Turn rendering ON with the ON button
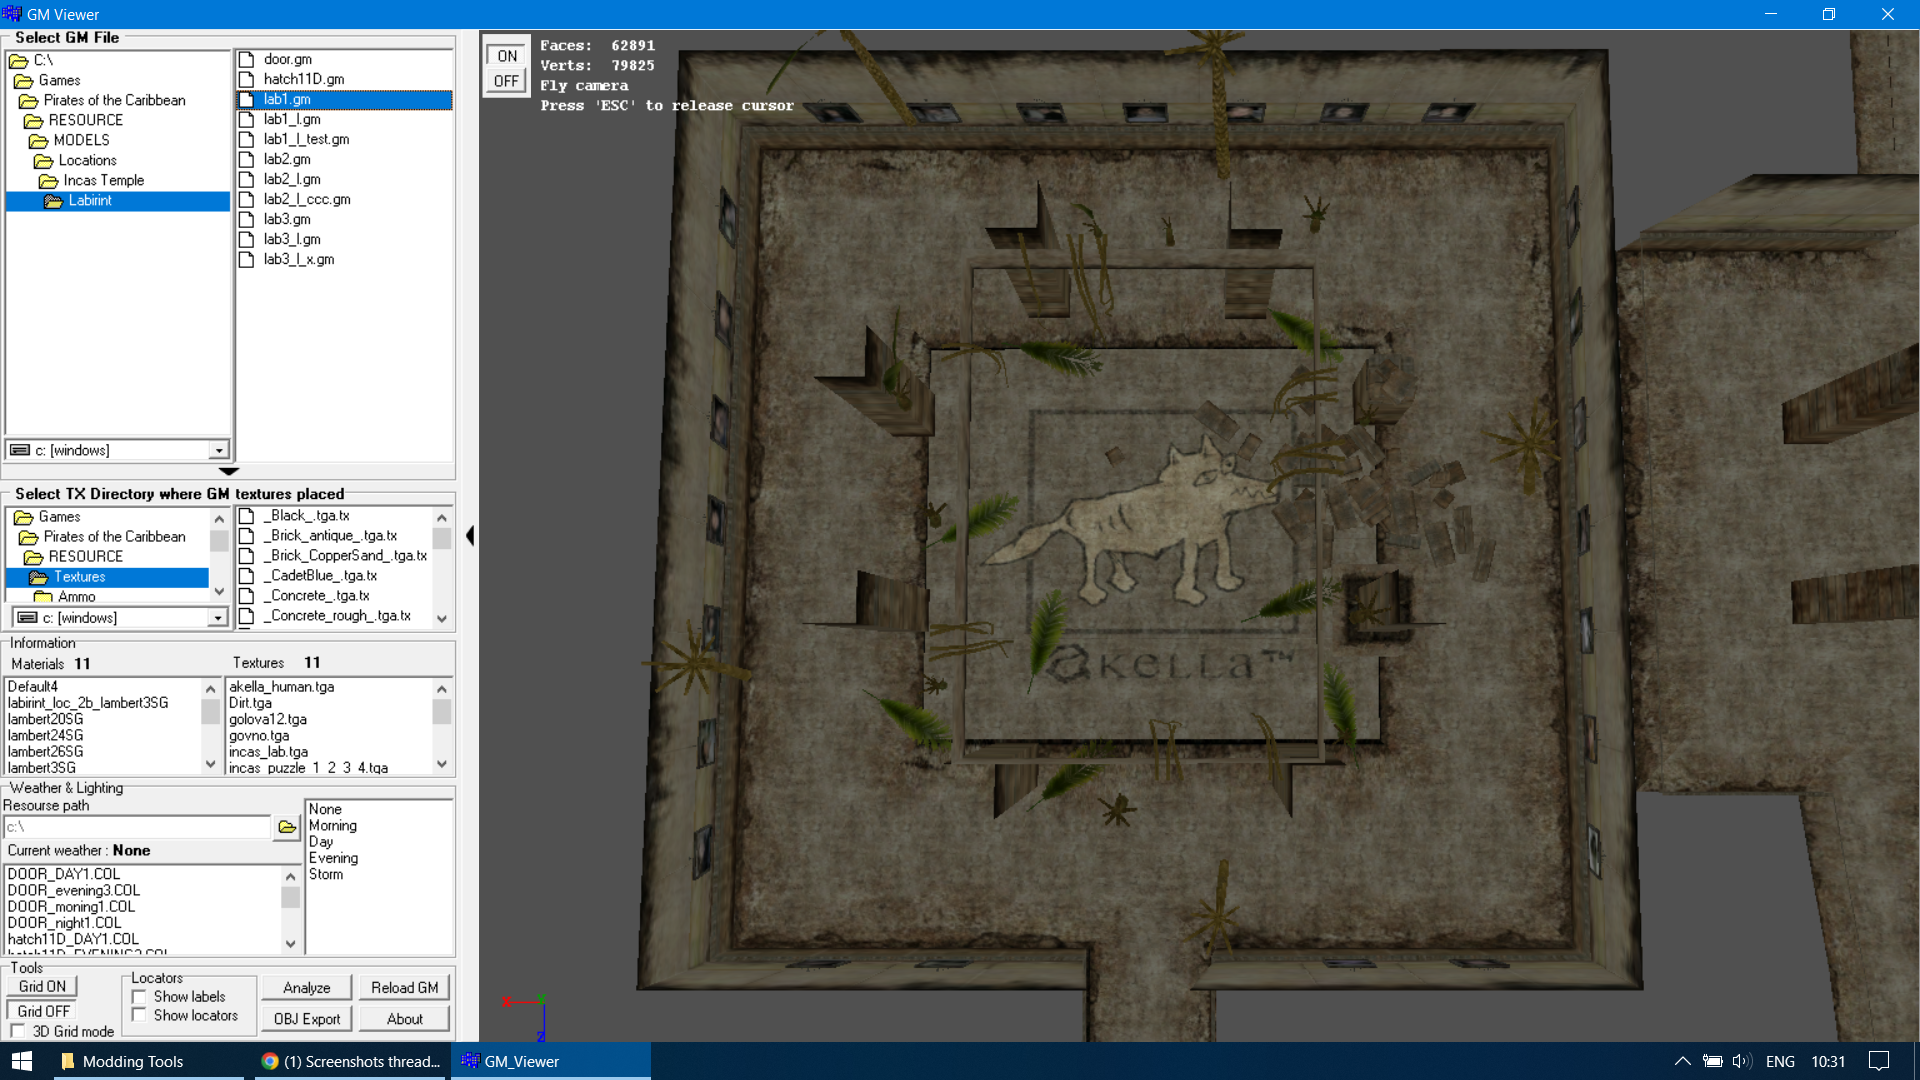Image resolution: width=1920 pixels, height=1080 pixels. click(x=507, y=56)
